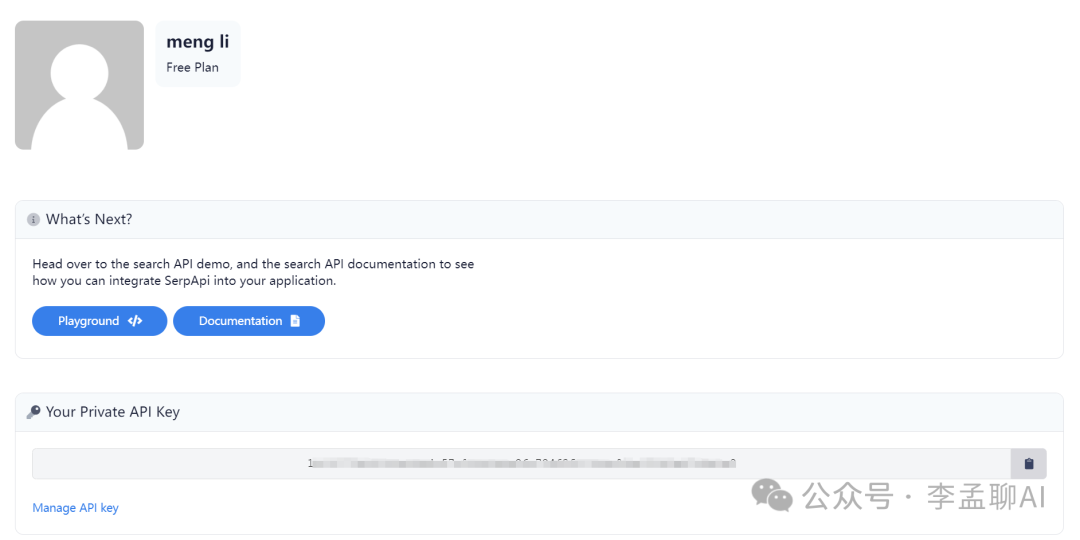Click the 'Head over to the search API demo' paragraph
This screenshot has height=540, width=1080.
click(x=253, y=272)
